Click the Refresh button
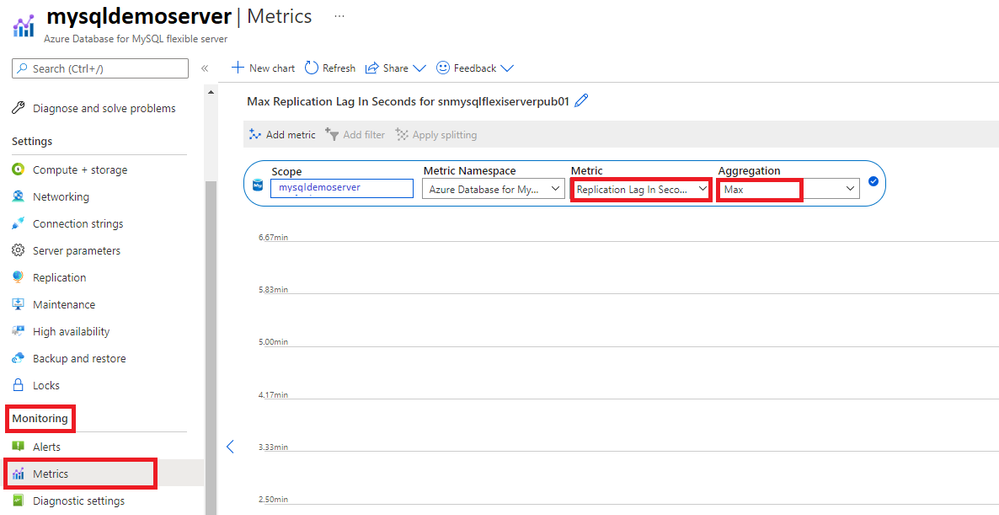This screenshot has width=999, height=515. click(330, 68)
